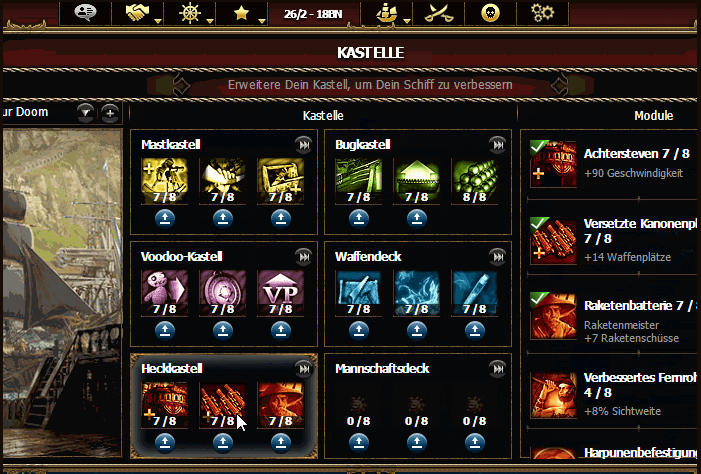Open the star menu in top bar
Viewport: 701px width, 474px height.
point(241,13)
